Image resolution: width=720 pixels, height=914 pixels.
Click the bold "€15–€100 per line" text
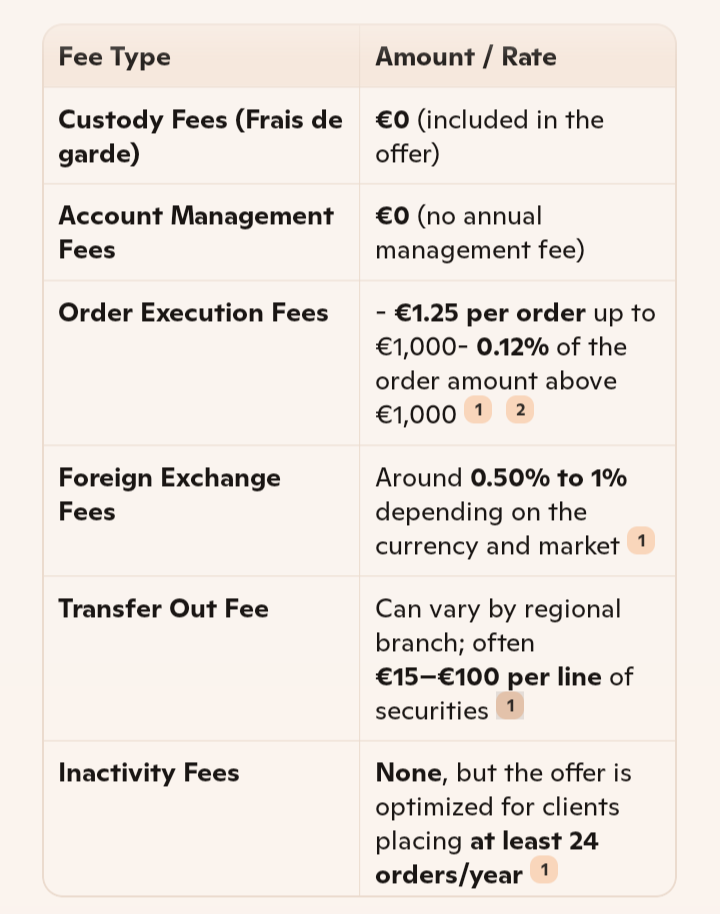[488, 677]
